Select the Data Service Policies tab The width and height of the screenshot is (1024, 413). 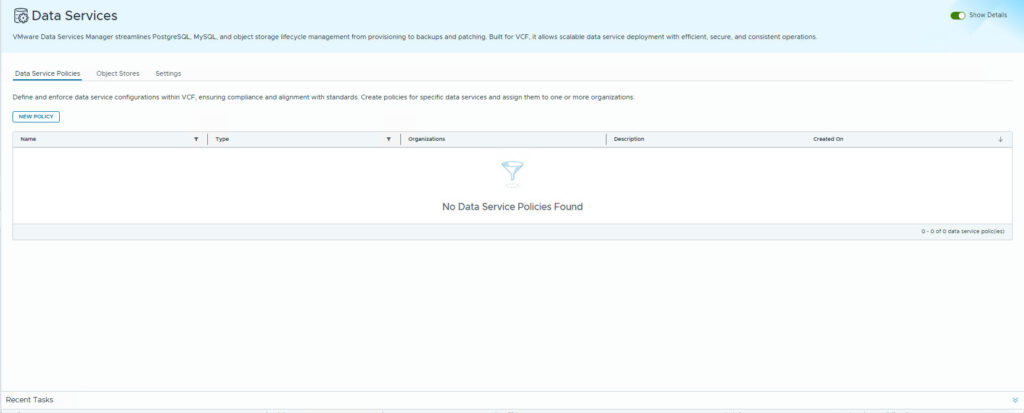point(48,74)
